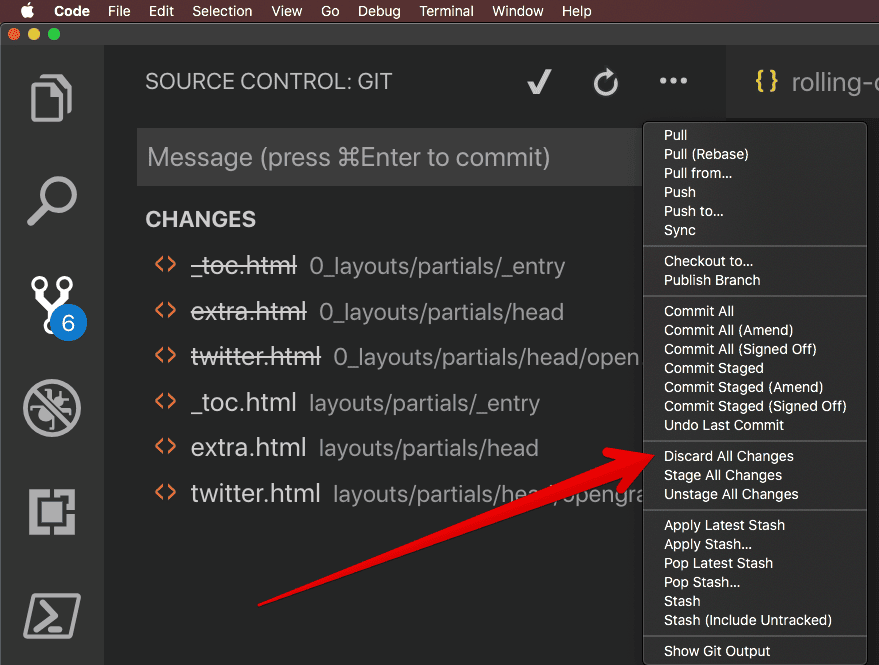Open the Explorer files icon in activity bar
879x665 pixels.
pyautogui.click(x=52, y=98)
